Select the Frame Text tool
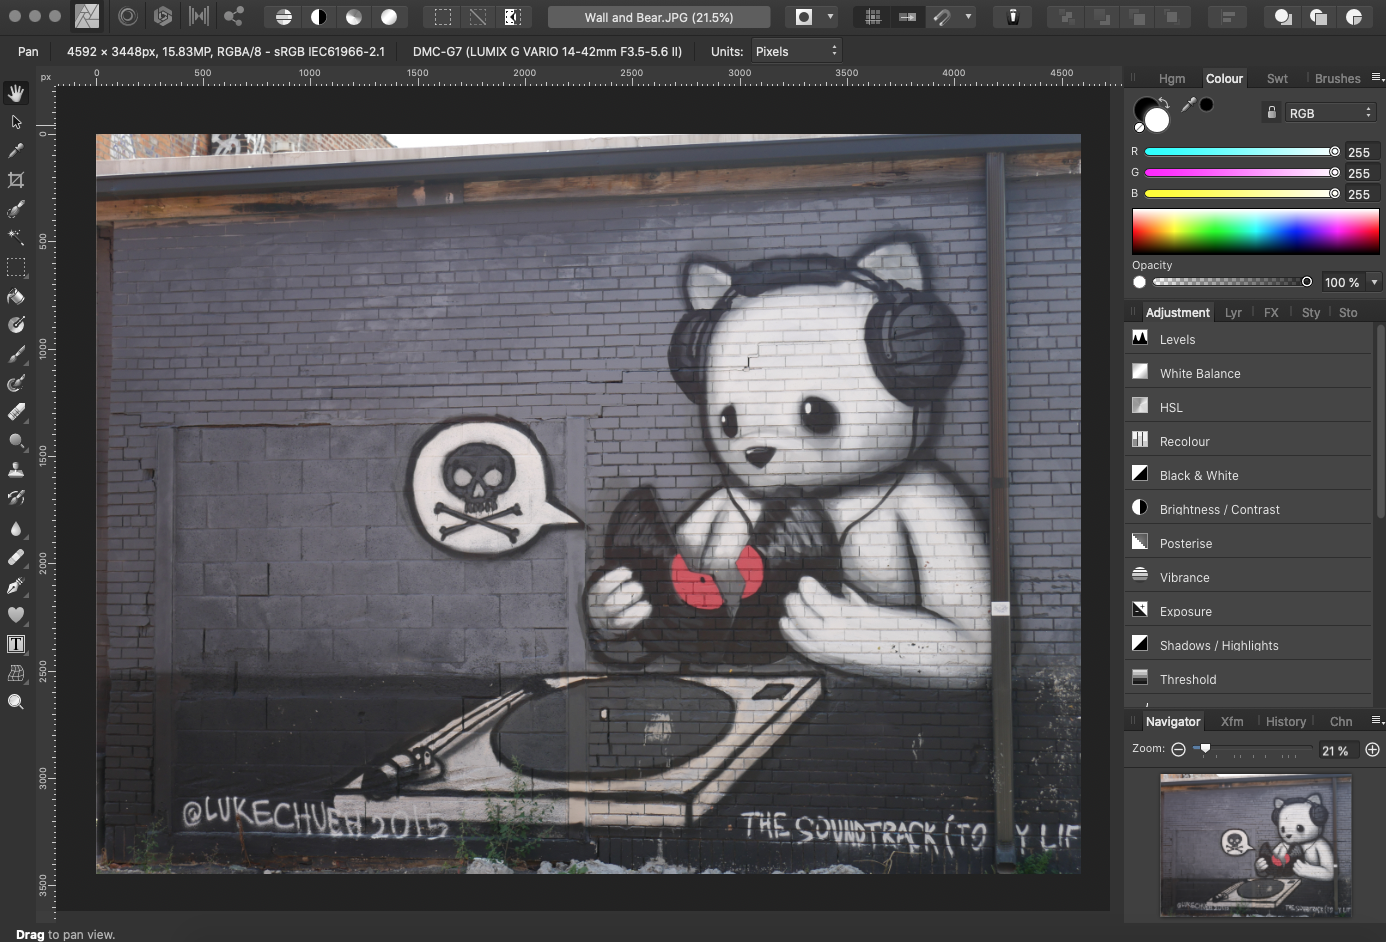This screenshot has height=942, width=1386. point(16,644)
